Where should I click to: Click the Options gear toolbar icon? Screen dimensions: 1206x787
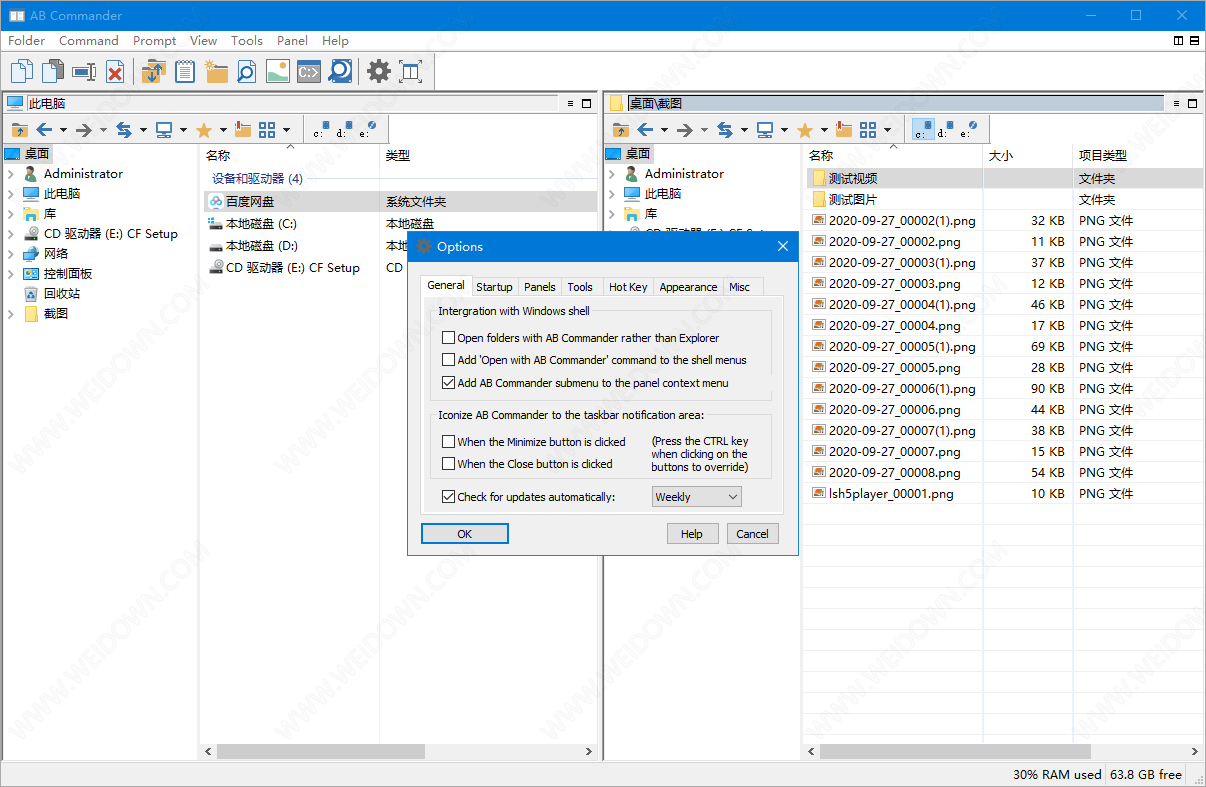click(x=378, y=71)
